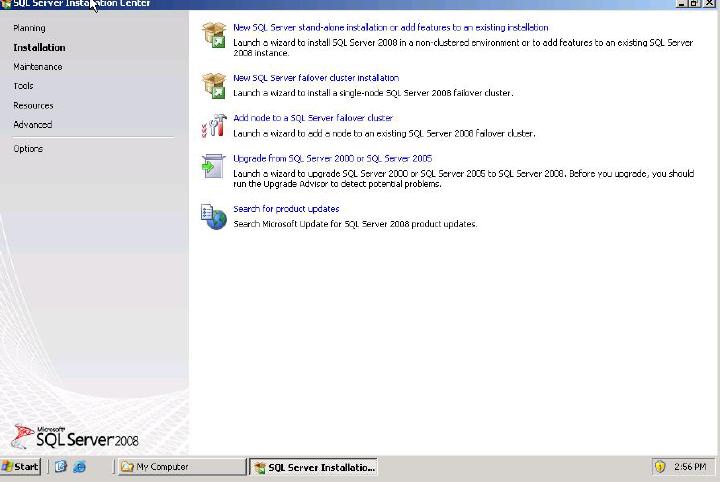The width and height of the screenshot is (720, 482).
Task: Switch to the Advanced page
Action: [33, 125]
